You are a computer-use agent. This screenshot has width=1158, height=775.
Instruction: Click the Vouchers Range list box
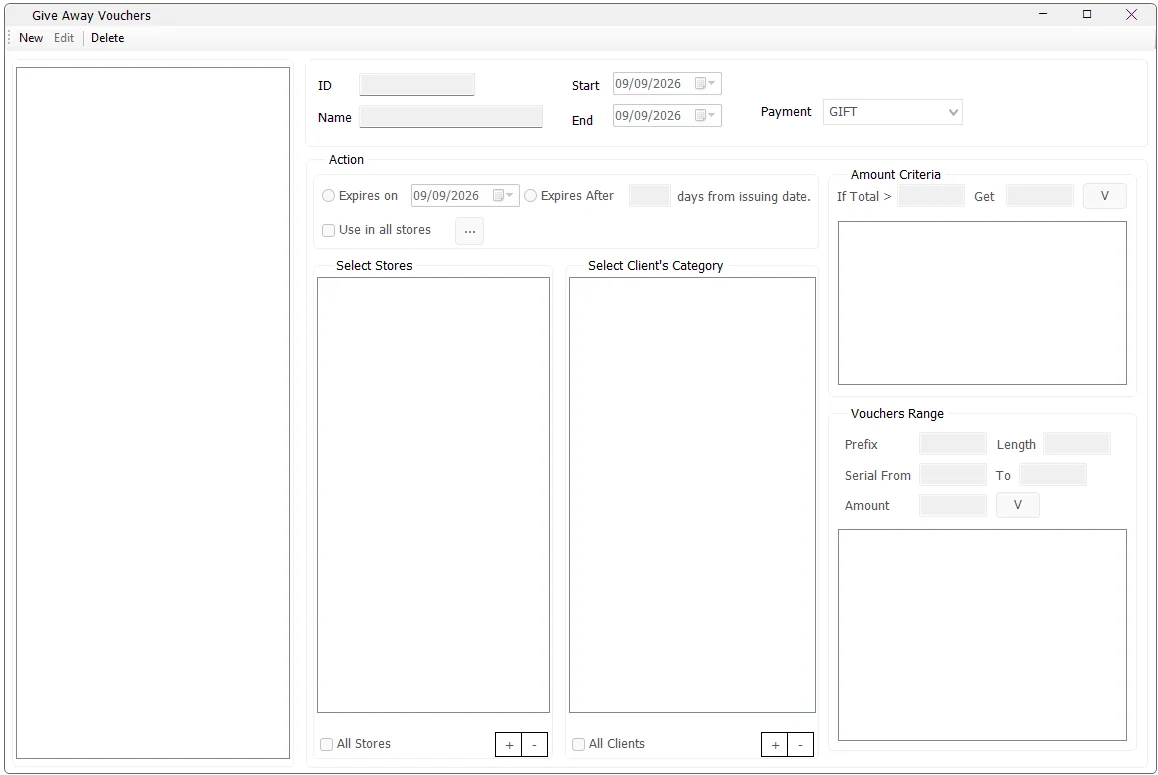click(982, 635)
